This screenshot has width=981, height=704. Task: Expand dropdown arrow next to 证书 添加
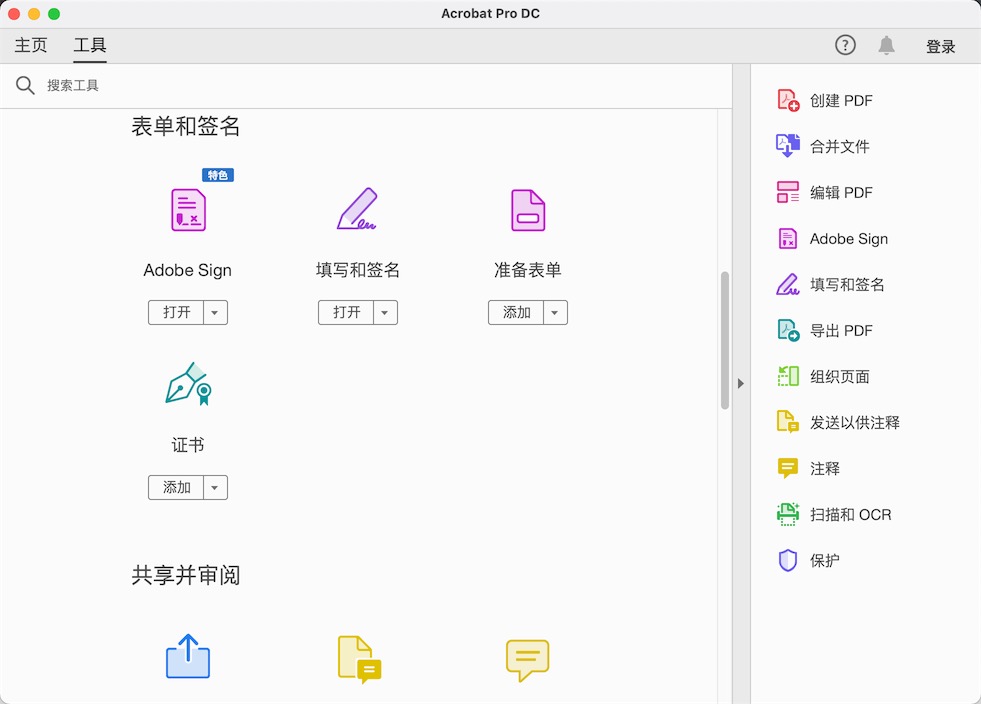coord(215,487)
